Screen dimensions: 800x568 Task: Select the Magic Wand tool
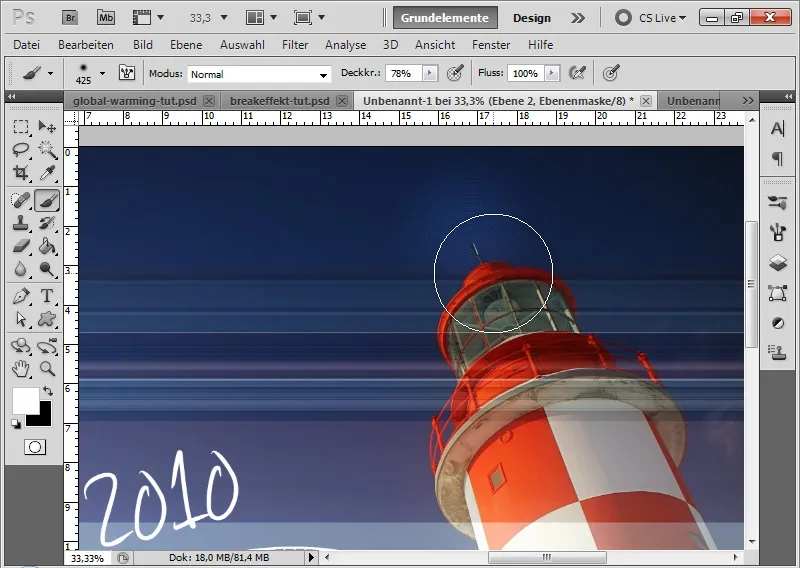tap(47, 150)
